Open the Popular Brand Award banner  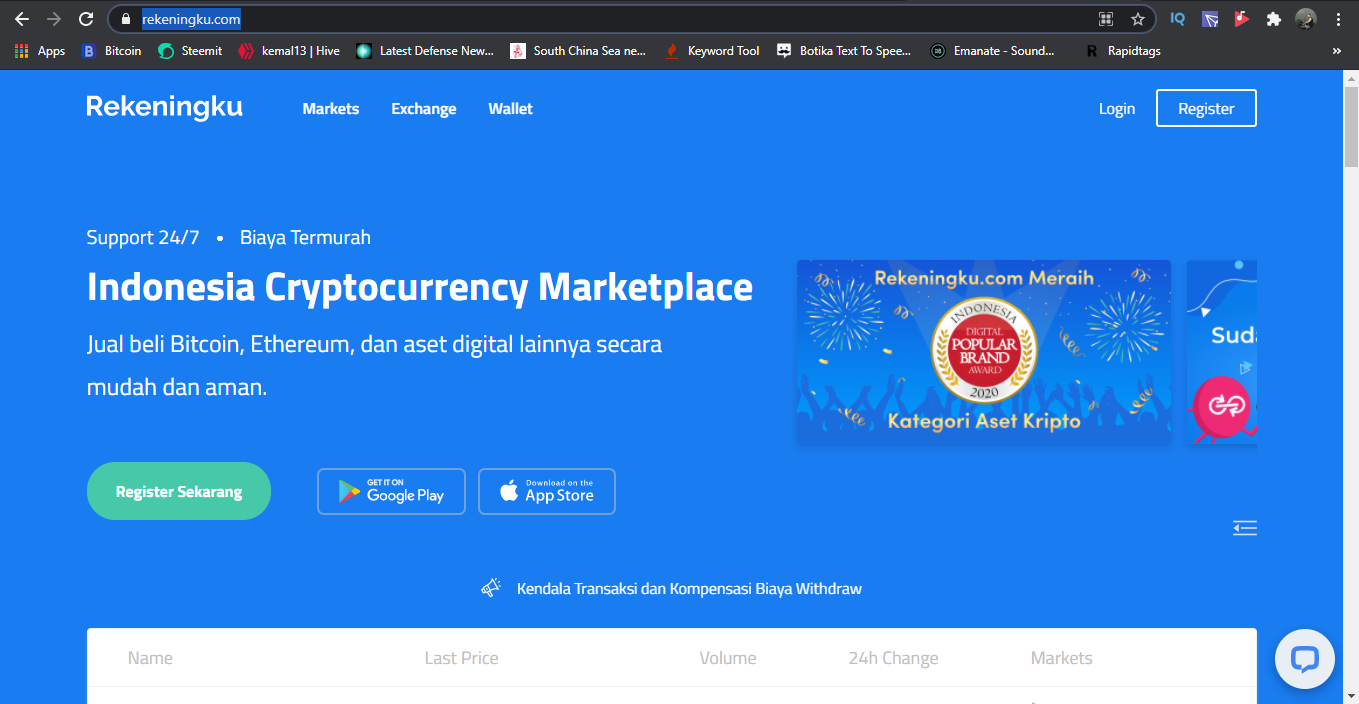984,352
